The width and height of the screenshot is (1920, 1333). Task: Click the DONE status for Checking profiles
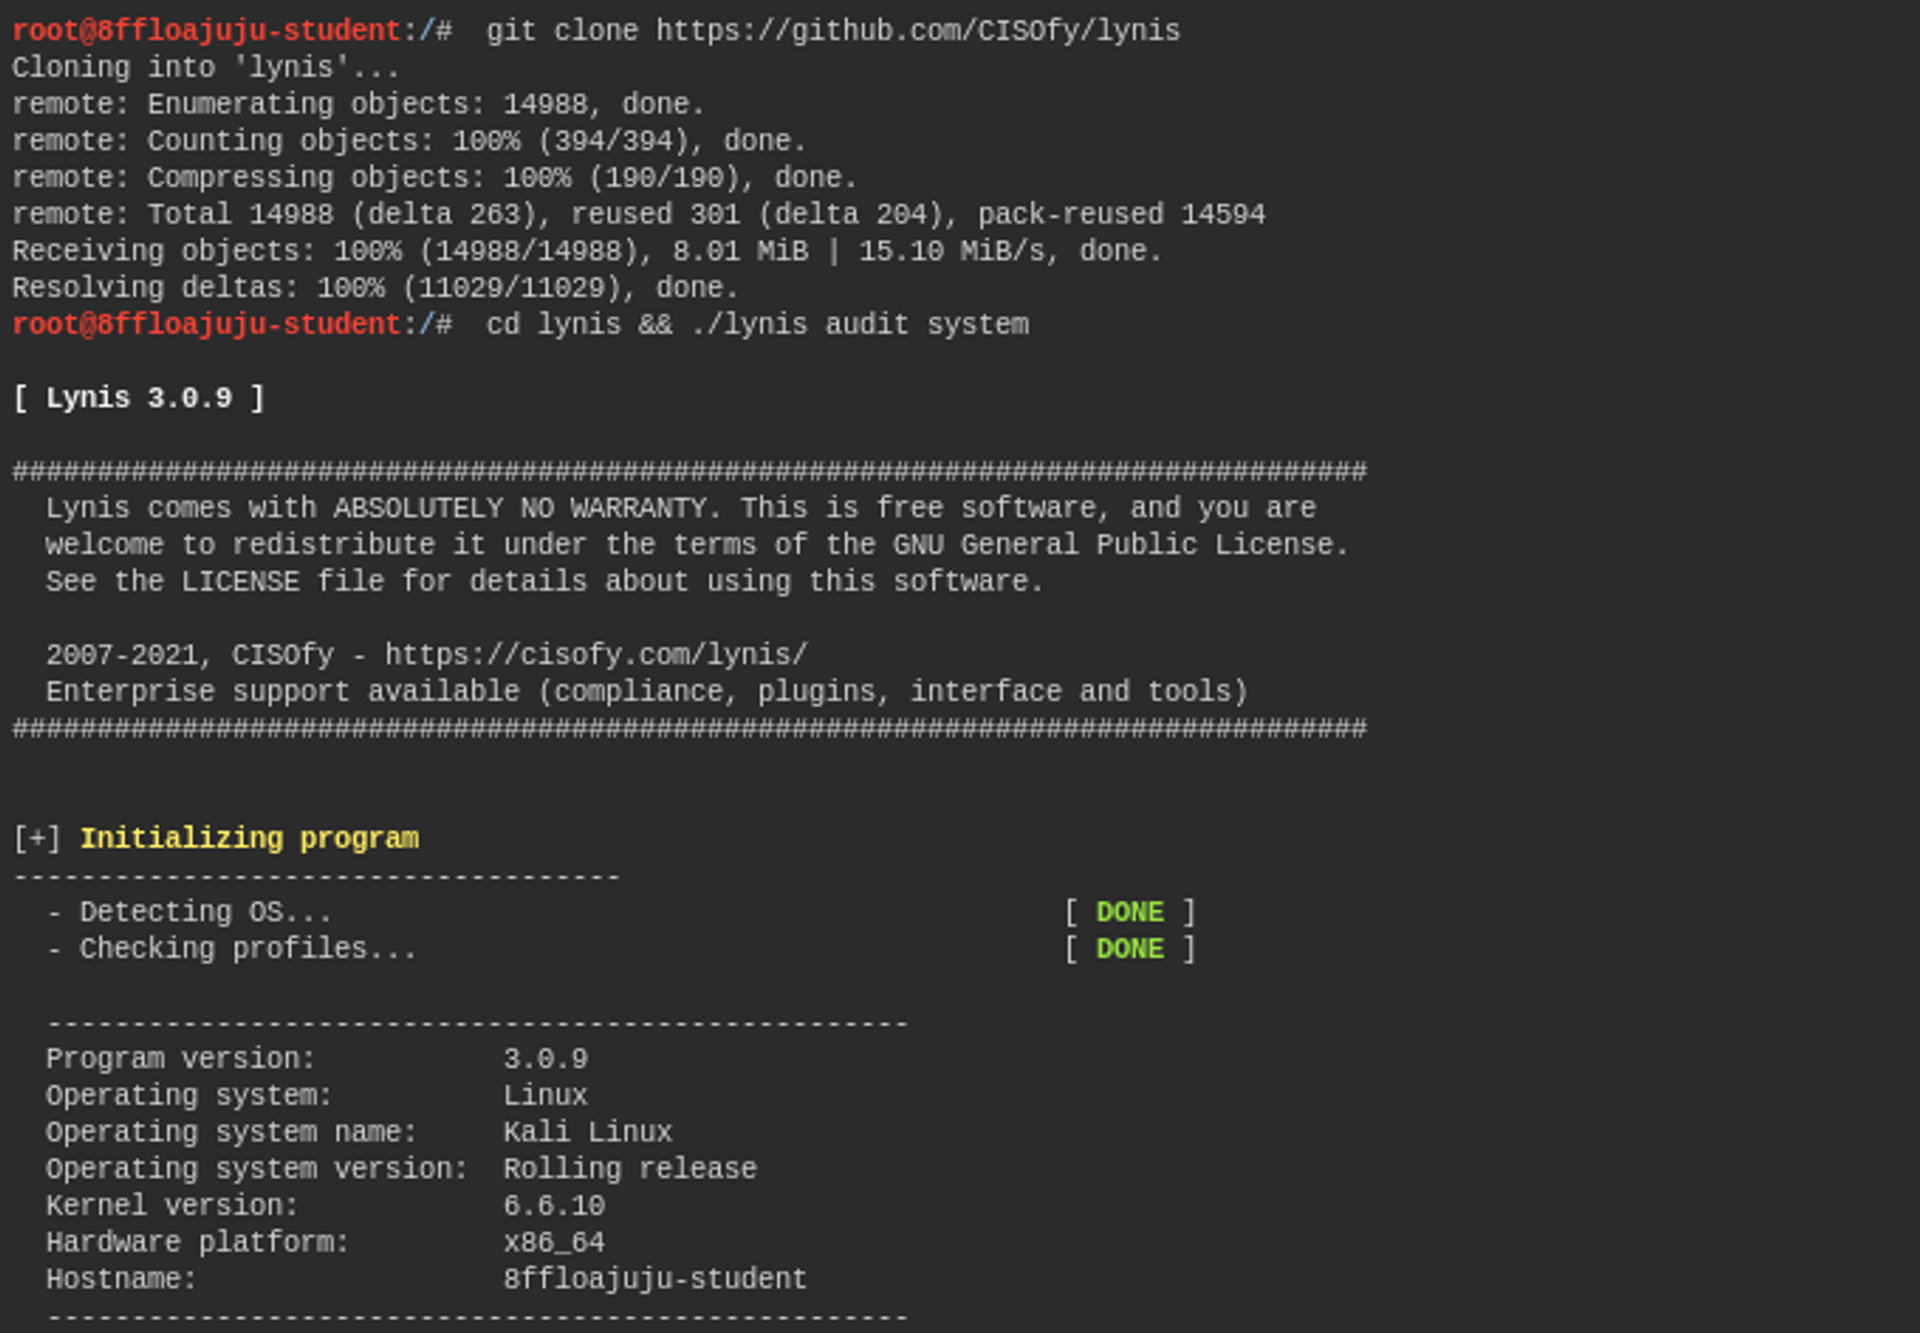point(1129,949)
